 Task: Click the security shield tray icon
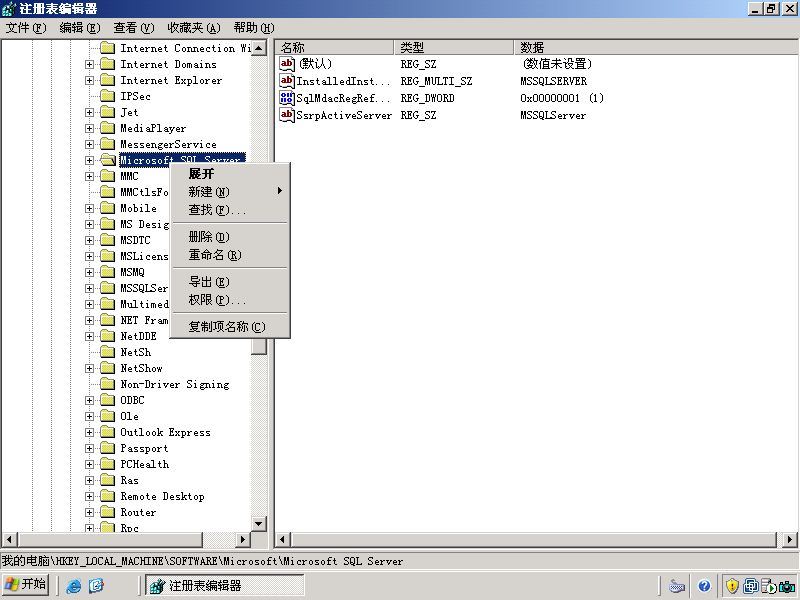[732, 586]
